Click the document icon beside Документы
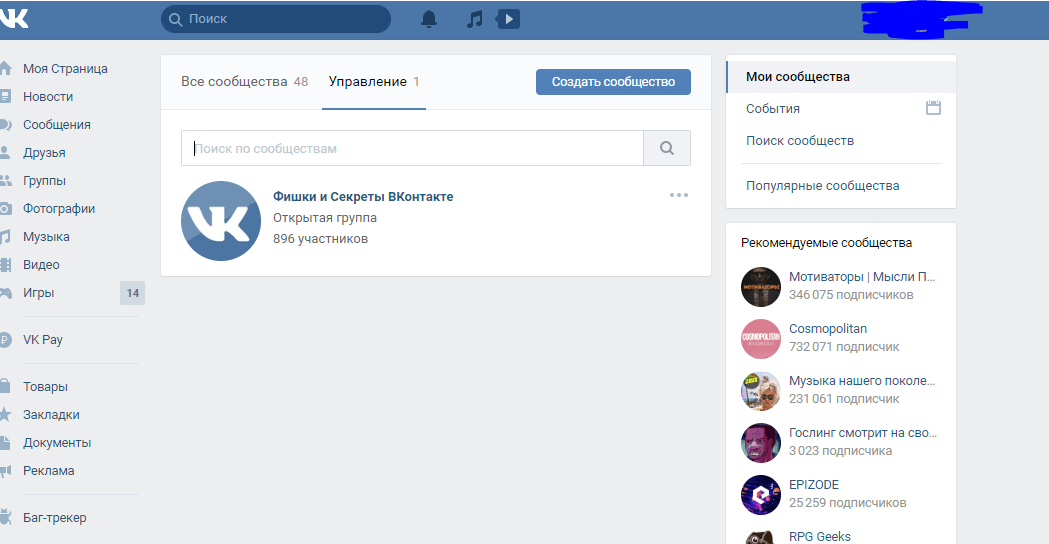 click(x=5, y=442)
